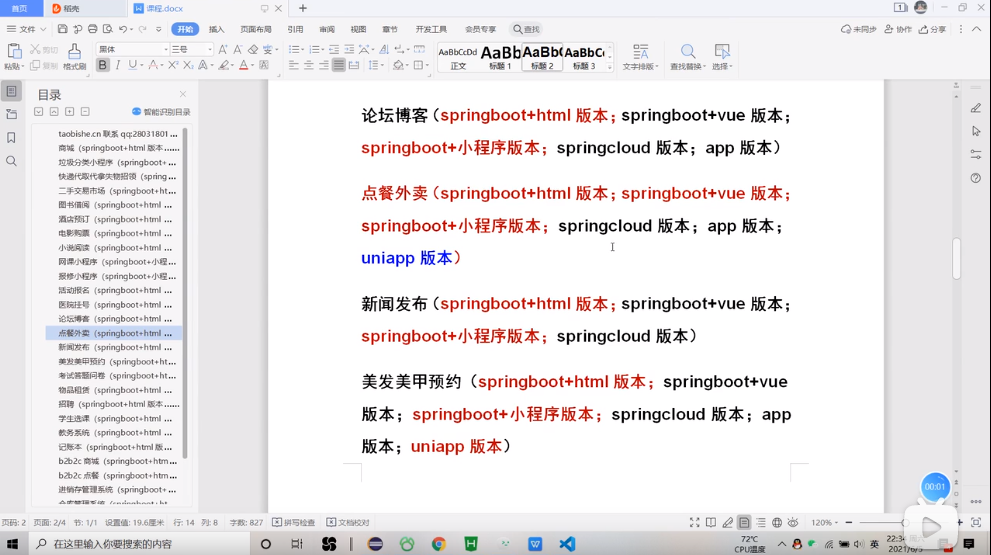Toggle Bold formatting button

click(102, 65)
